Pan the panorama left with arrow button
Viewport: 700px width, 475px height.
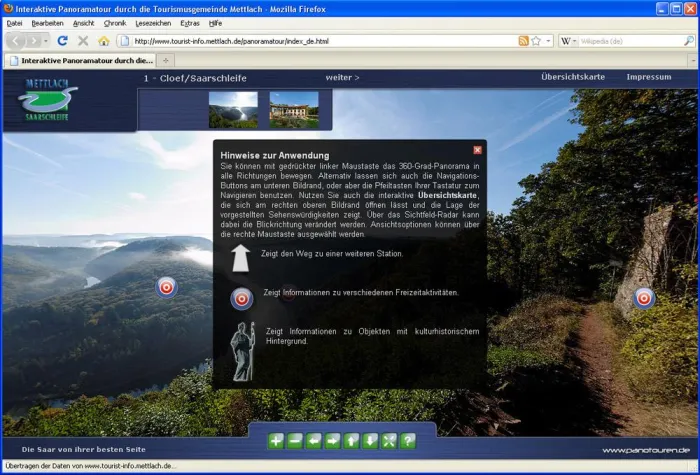coord(314,440)
